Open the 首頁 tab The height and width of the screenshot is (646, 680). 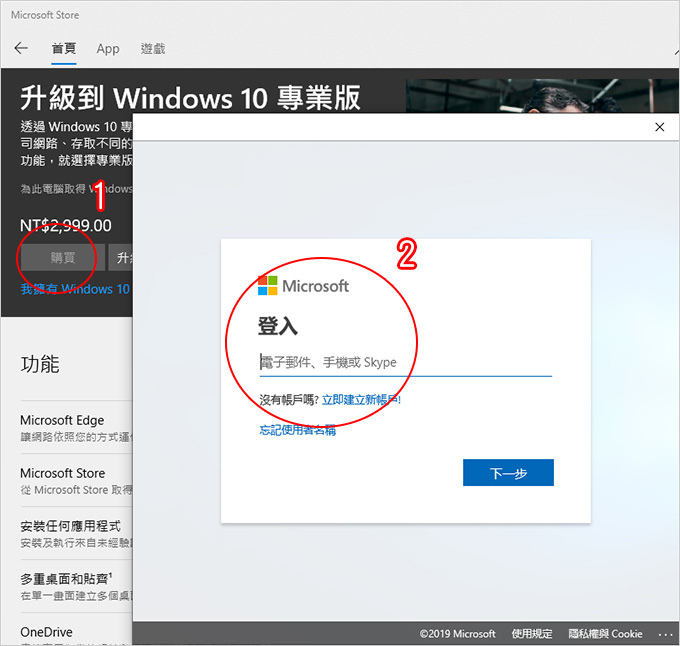[64, 49]
